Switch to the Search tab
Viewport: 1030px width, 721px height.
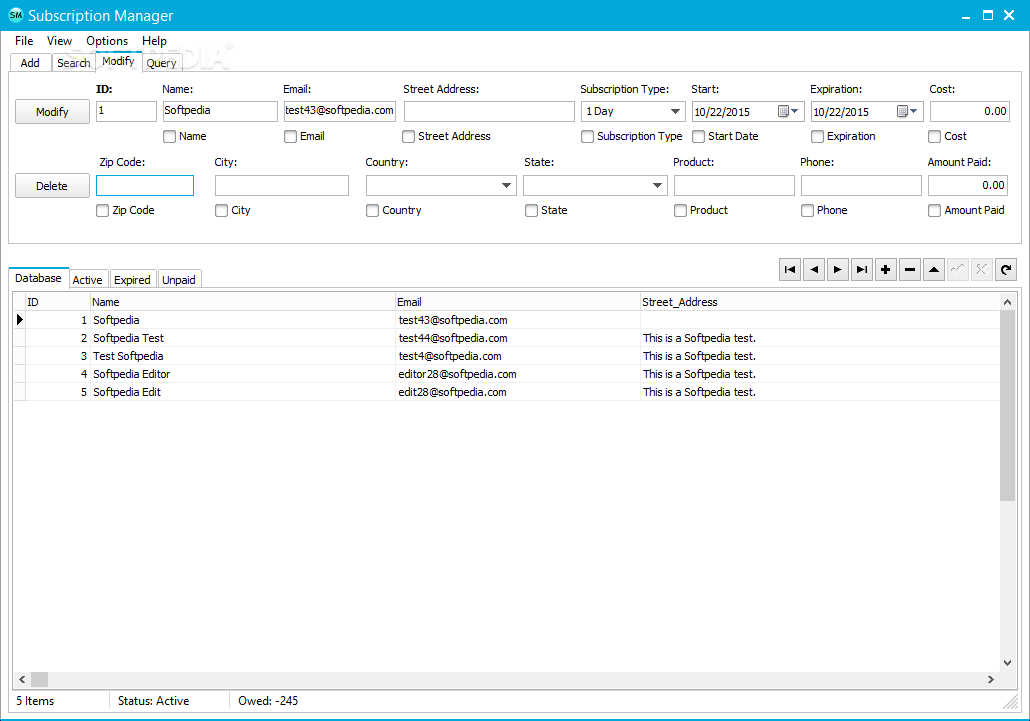(x=74, y=63)
